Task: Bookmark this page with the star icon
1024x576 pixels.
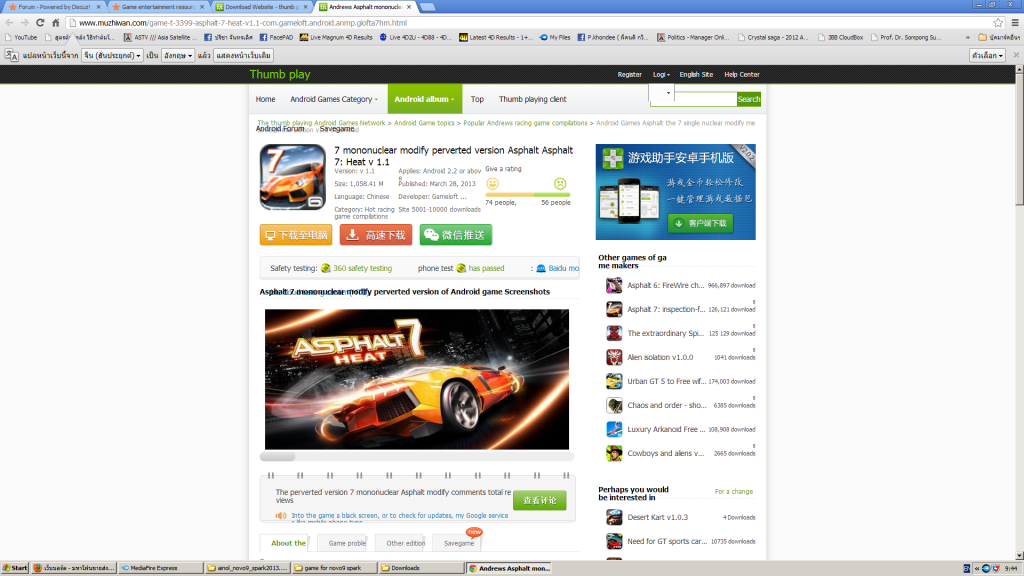Action: click(x=998, y=23)
